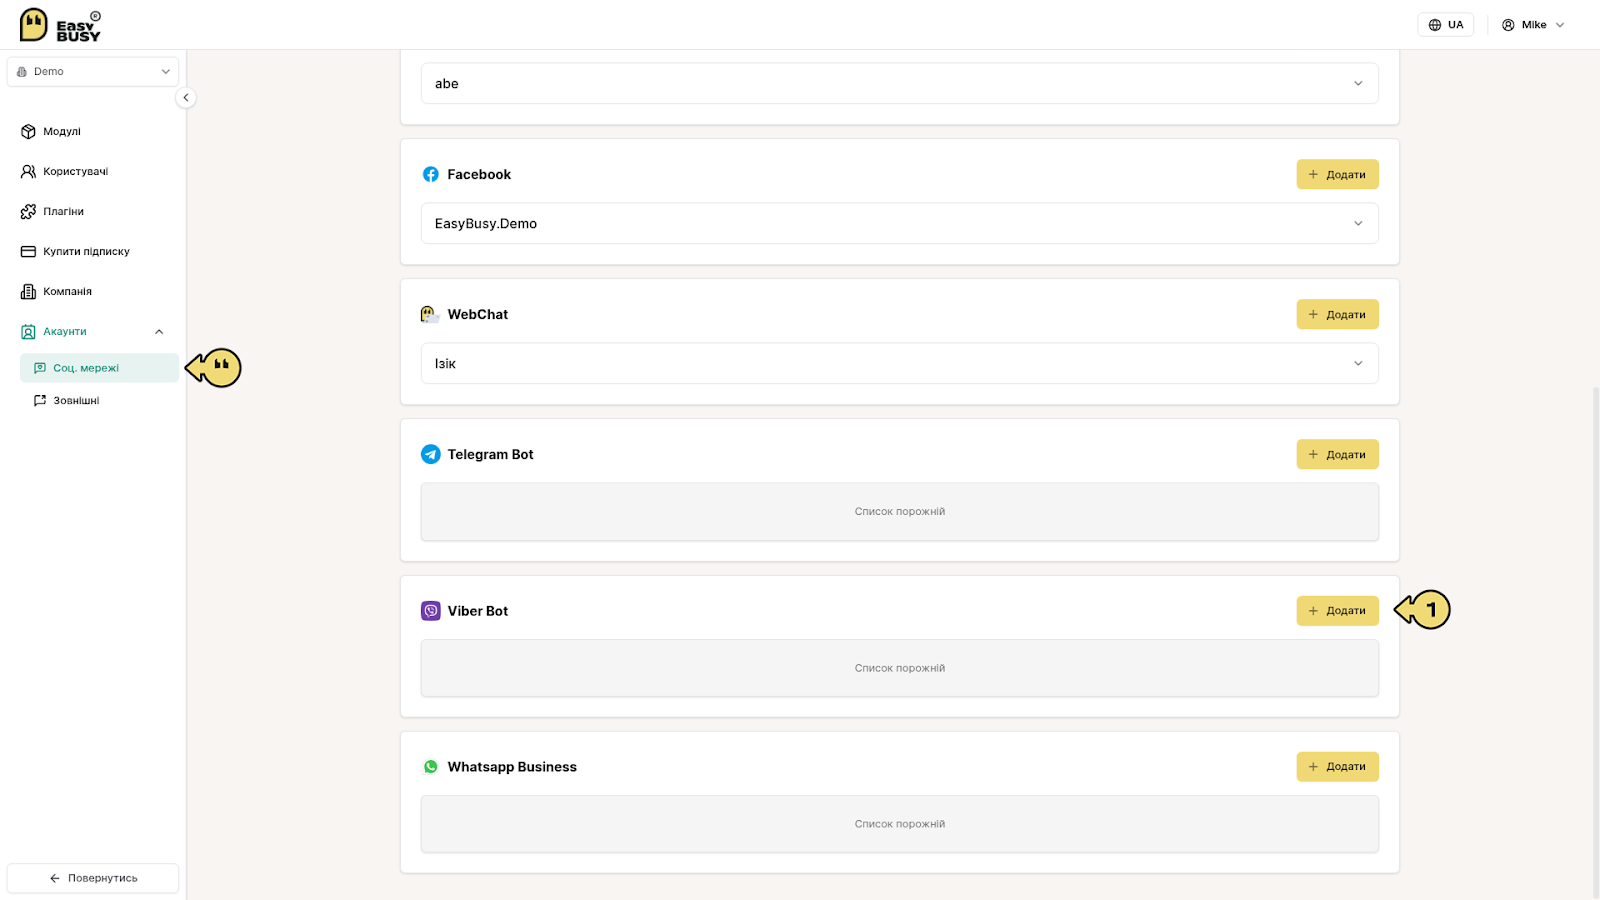Click the Whatsapp Business heading text
The image size is (1600, 900).
tap(512, 767)
